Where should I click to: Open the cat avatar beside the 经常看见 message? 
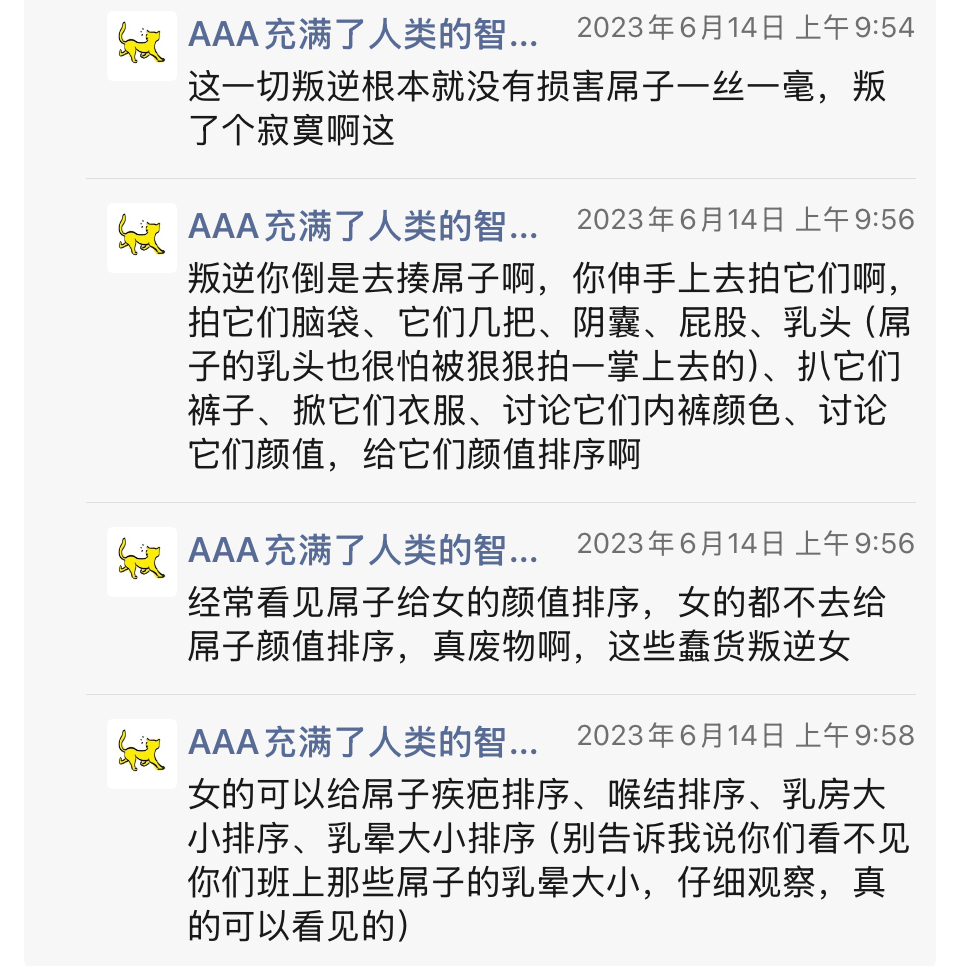141,562
